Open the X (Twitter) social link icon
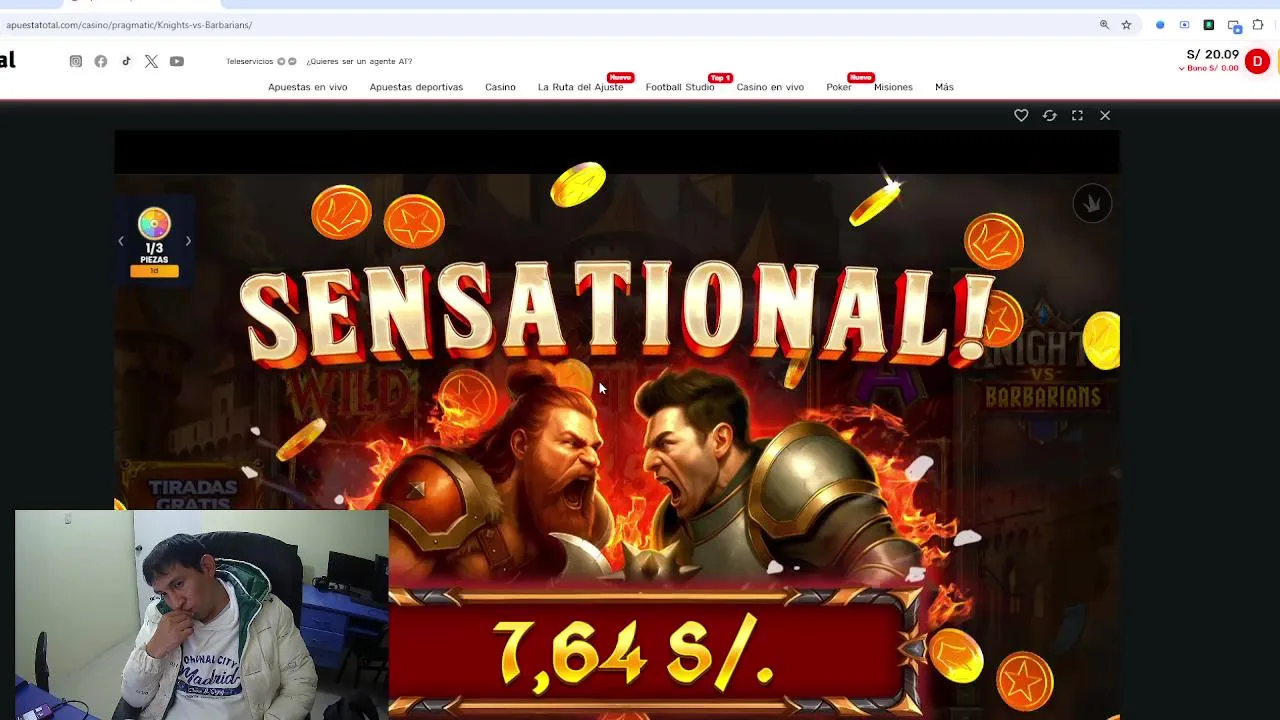 click(151, 61)
